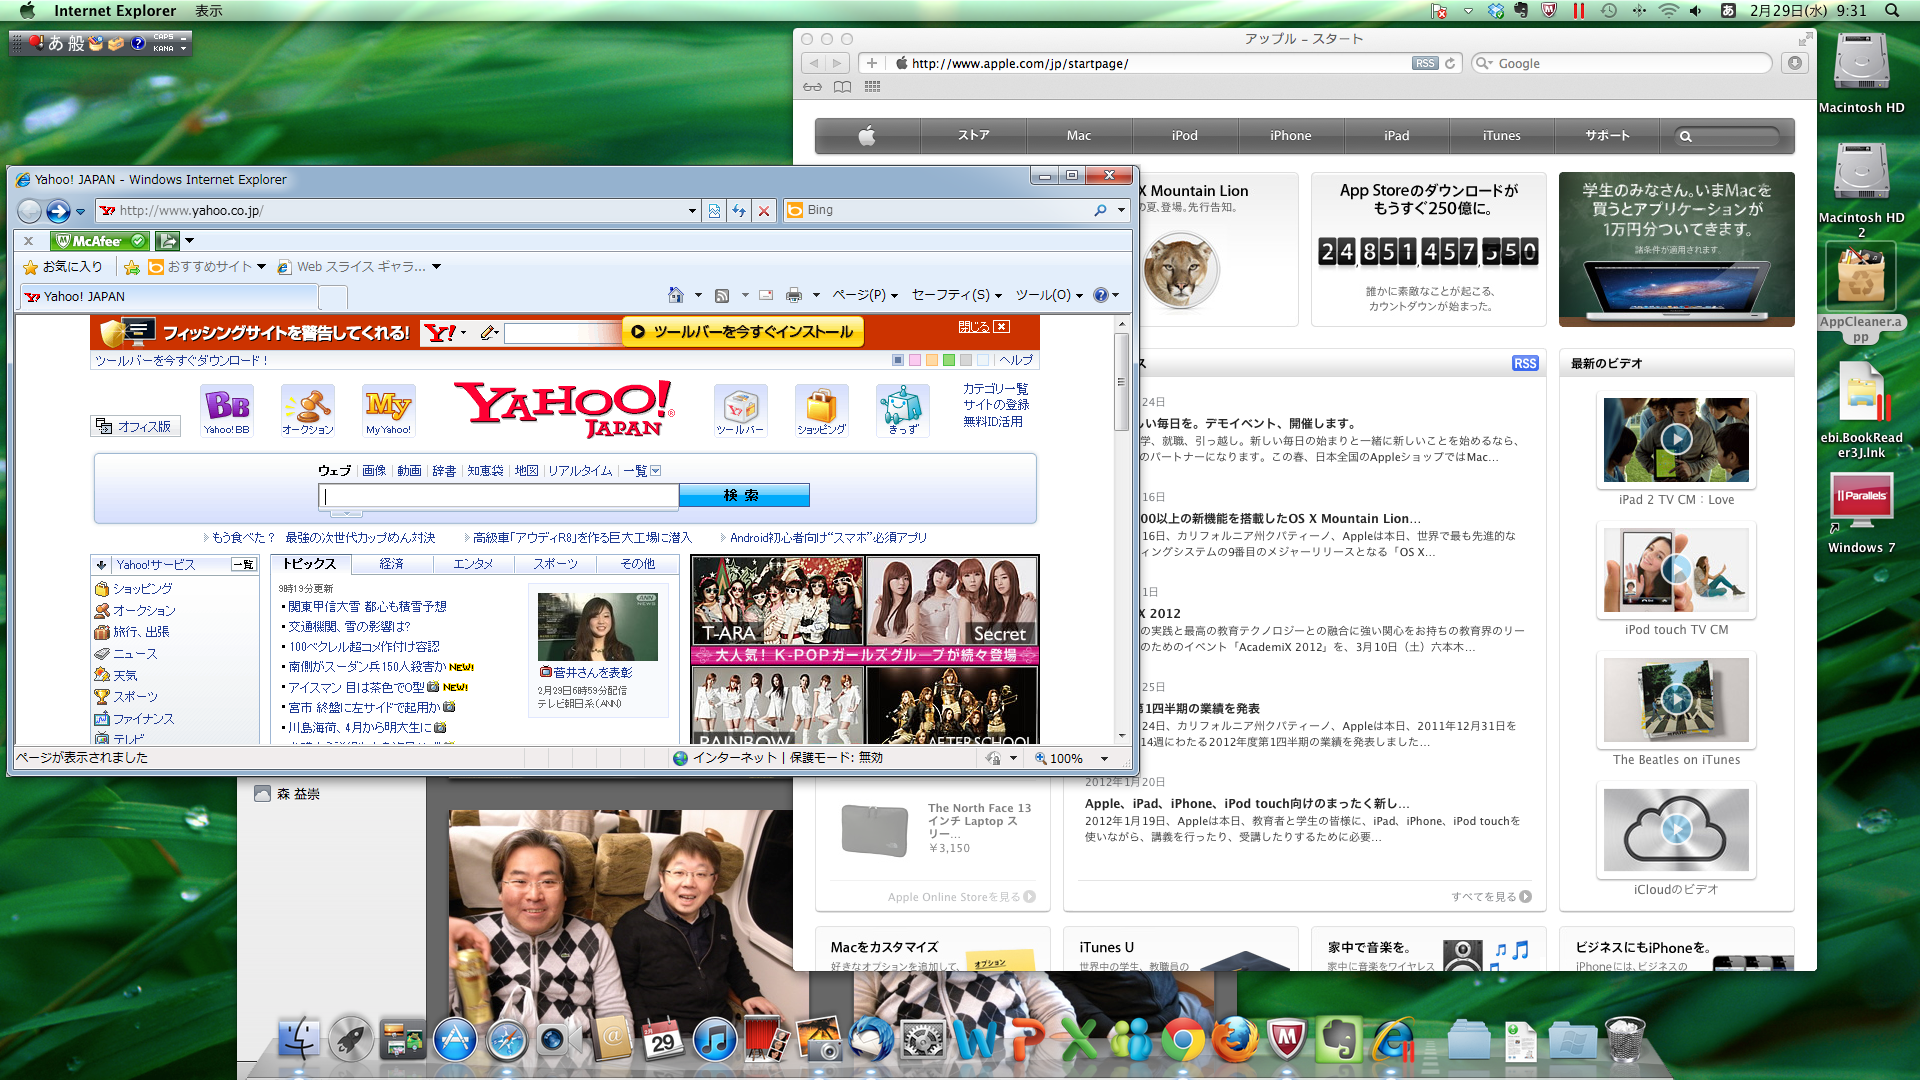Click the add to favorites bar star icon
This screenshot has width=1920, height=1080.
[131, 267]
